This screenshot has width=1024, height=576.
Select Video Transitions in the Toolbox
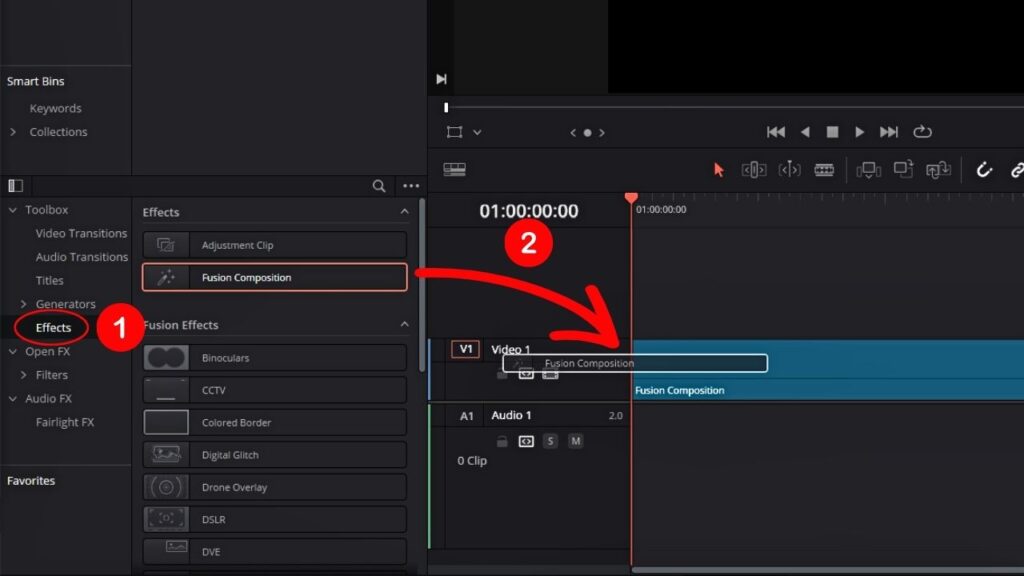pyautogui.click(x=80, y=233)
